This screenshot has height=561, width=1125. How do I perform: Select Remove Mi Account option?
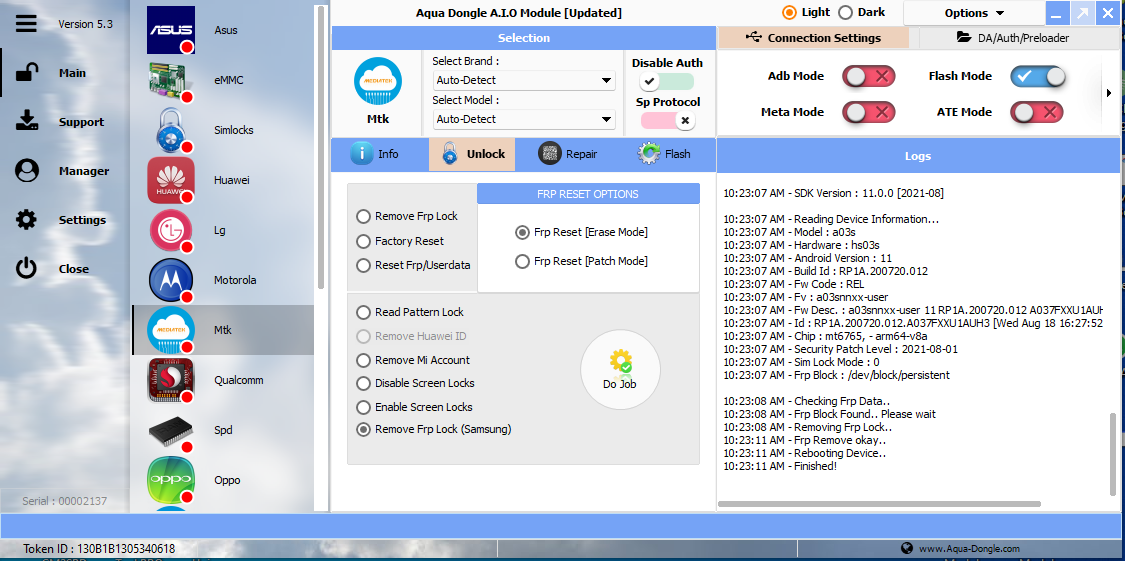(x=413, y=360)
